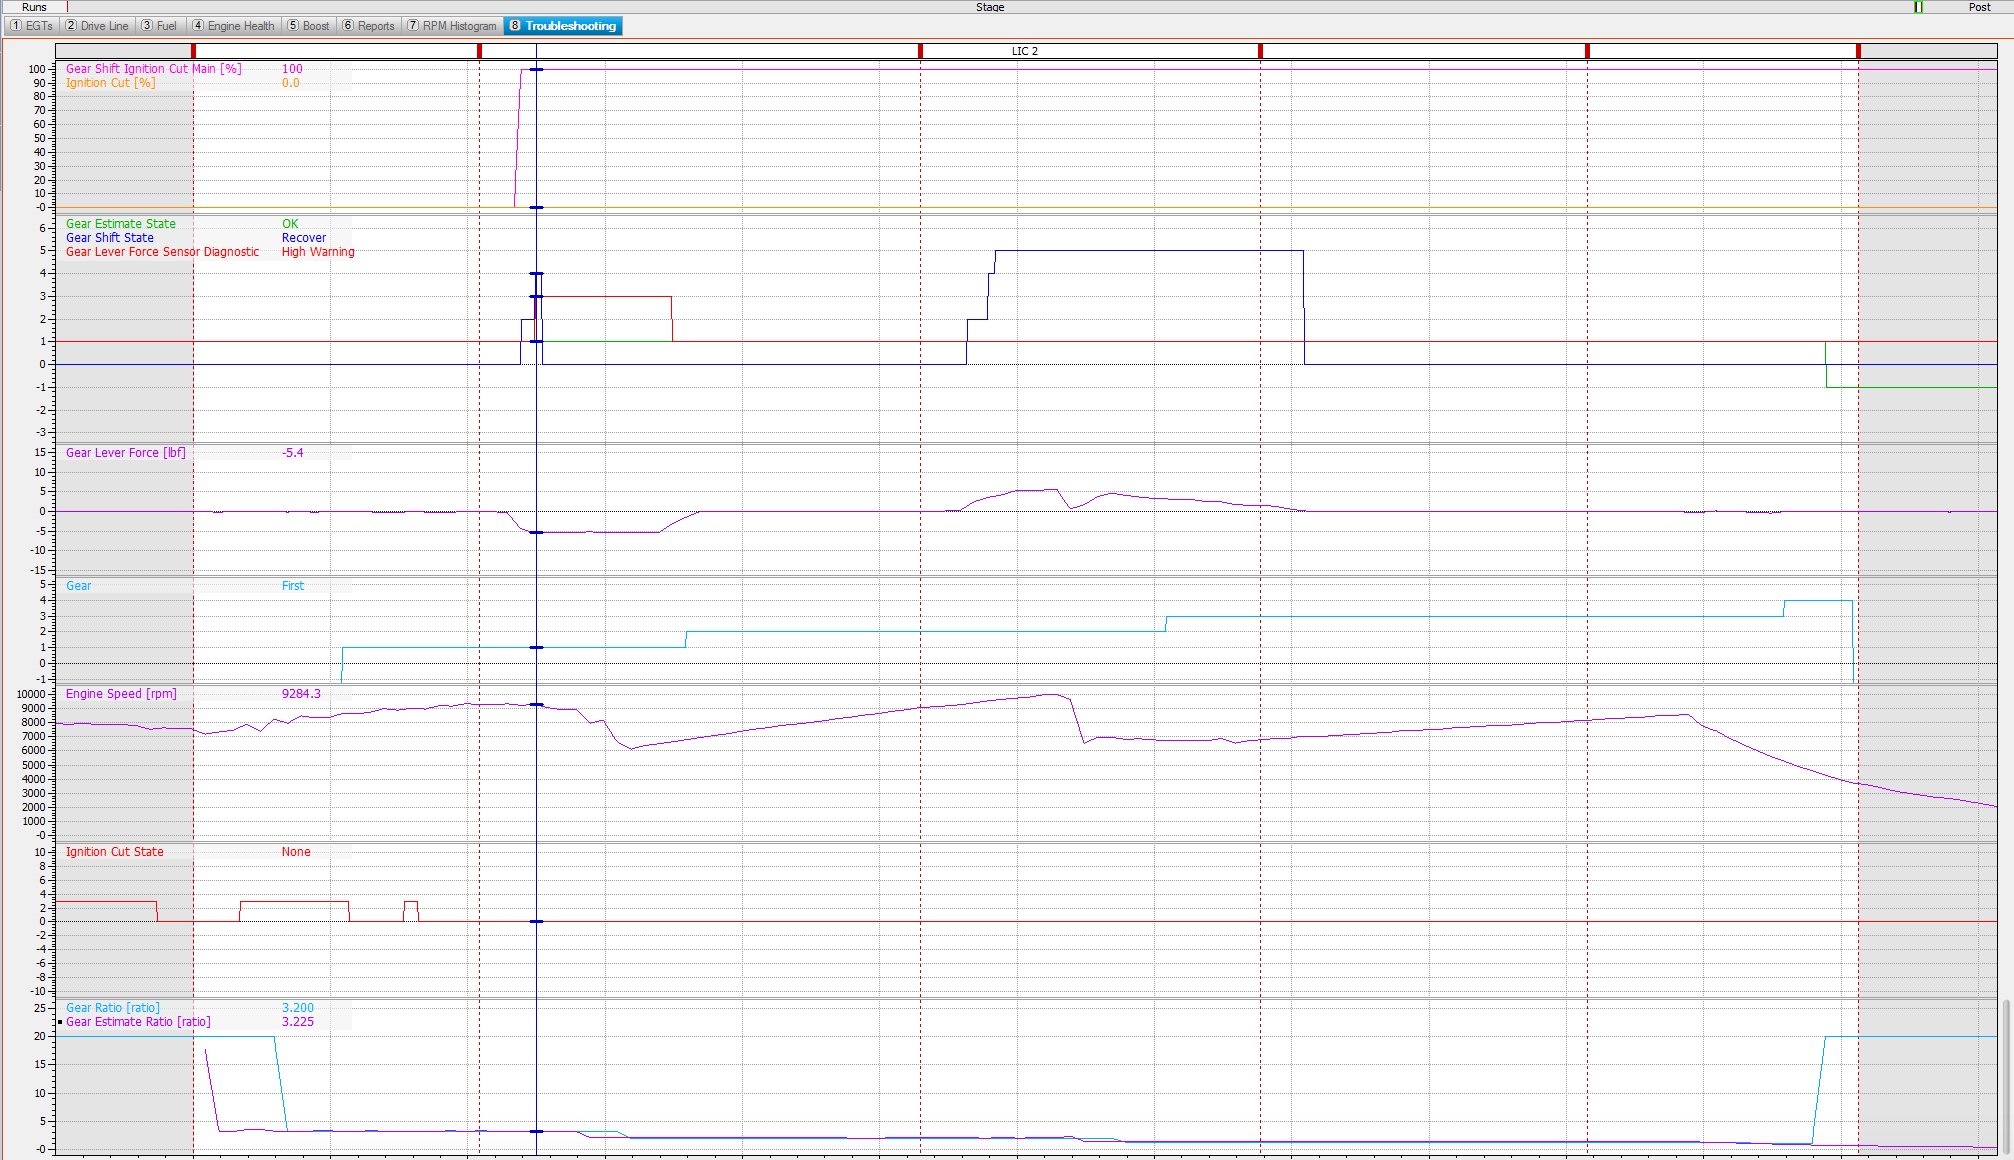Select the Ignition Cut State channel label

point(114,852)
